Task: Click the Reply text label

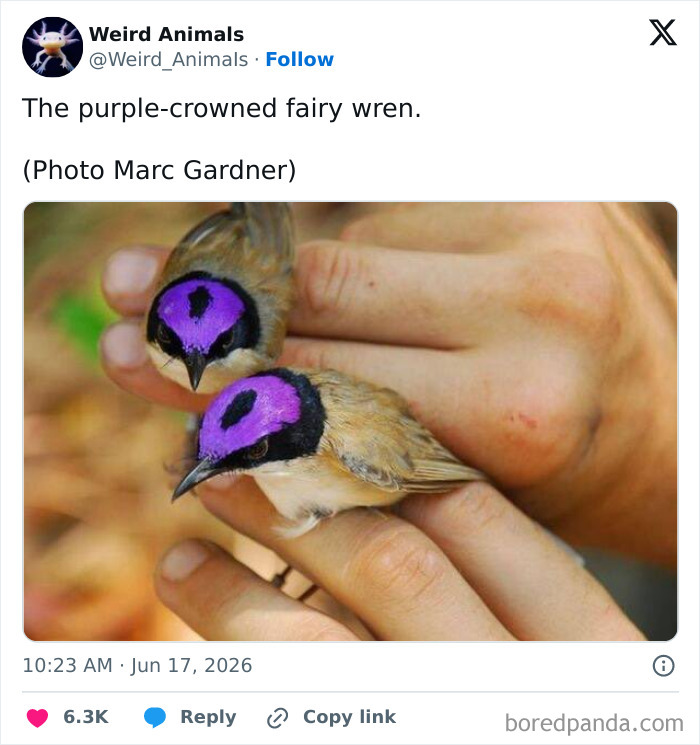Action: tap(208, 717)
